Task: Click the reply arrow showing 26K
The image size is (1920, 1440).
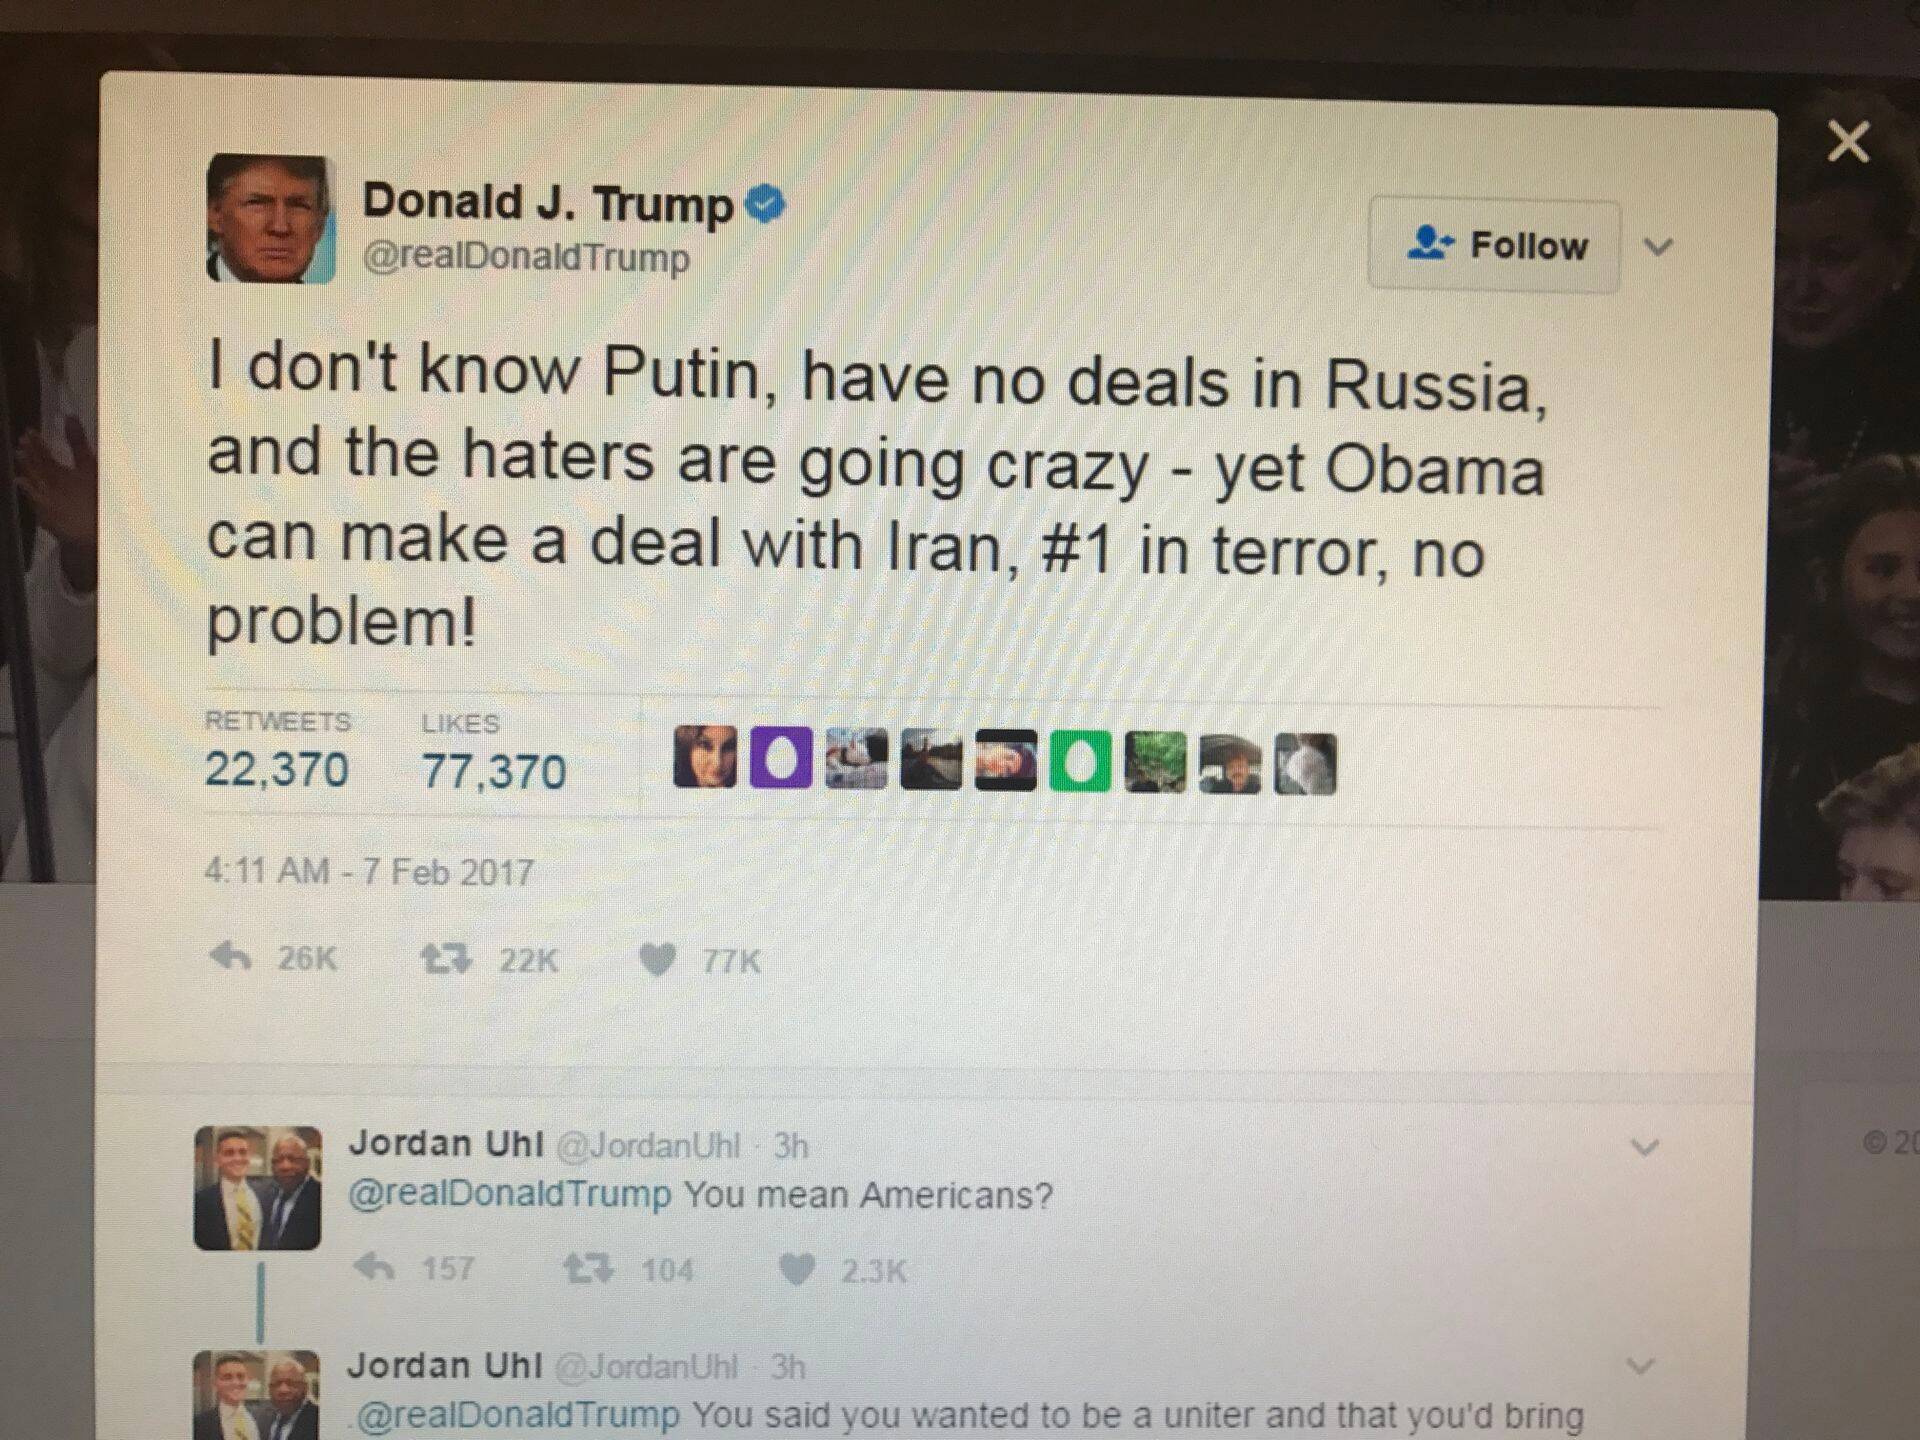Action: [x=231, y=957]
